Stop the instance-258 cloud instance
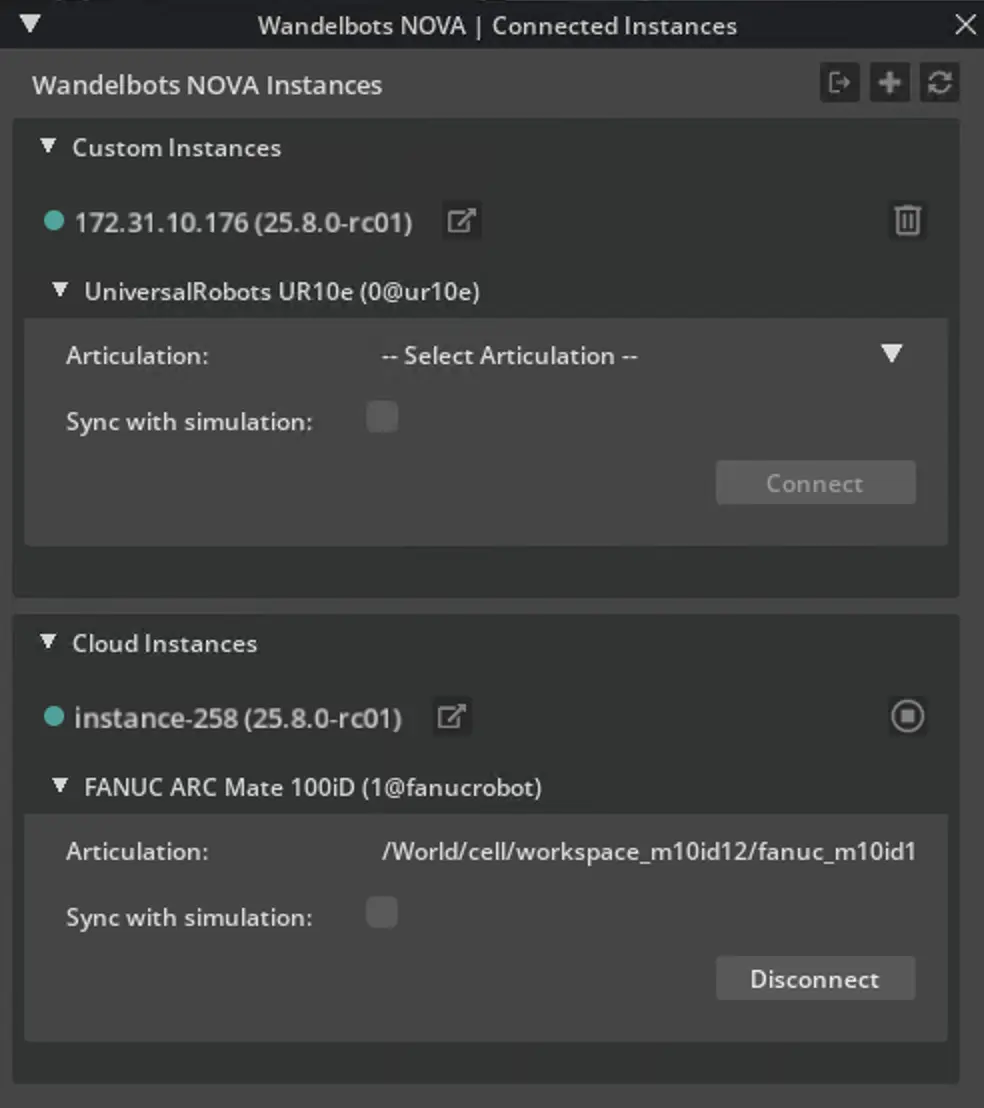The width and height of the screenshot is (984, 1108). [907, 716]
